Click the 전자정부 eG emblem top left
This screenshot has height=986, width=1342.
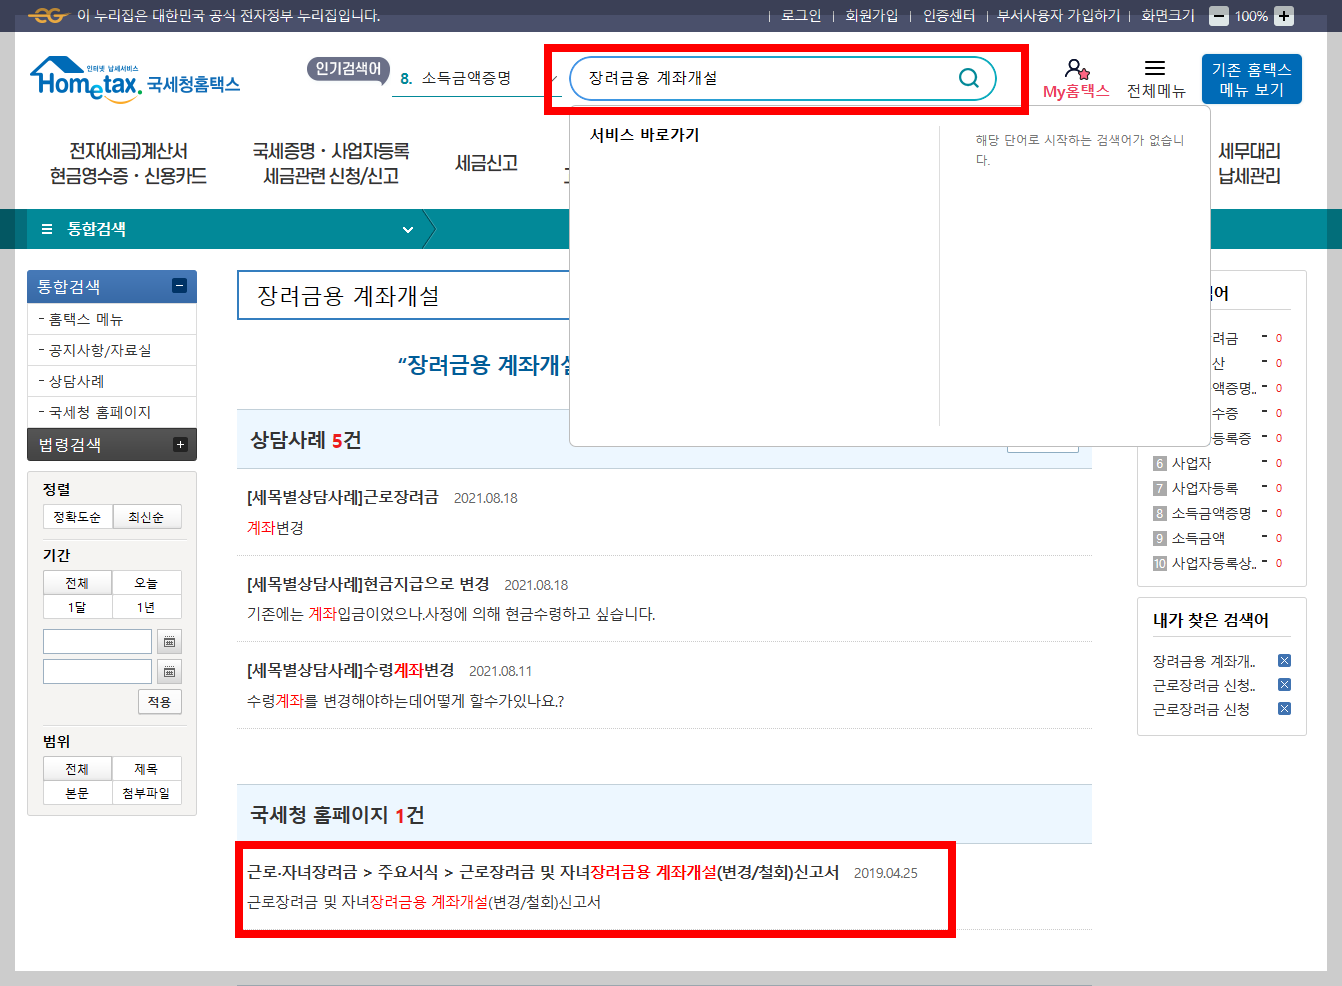[x=48, y=15]
